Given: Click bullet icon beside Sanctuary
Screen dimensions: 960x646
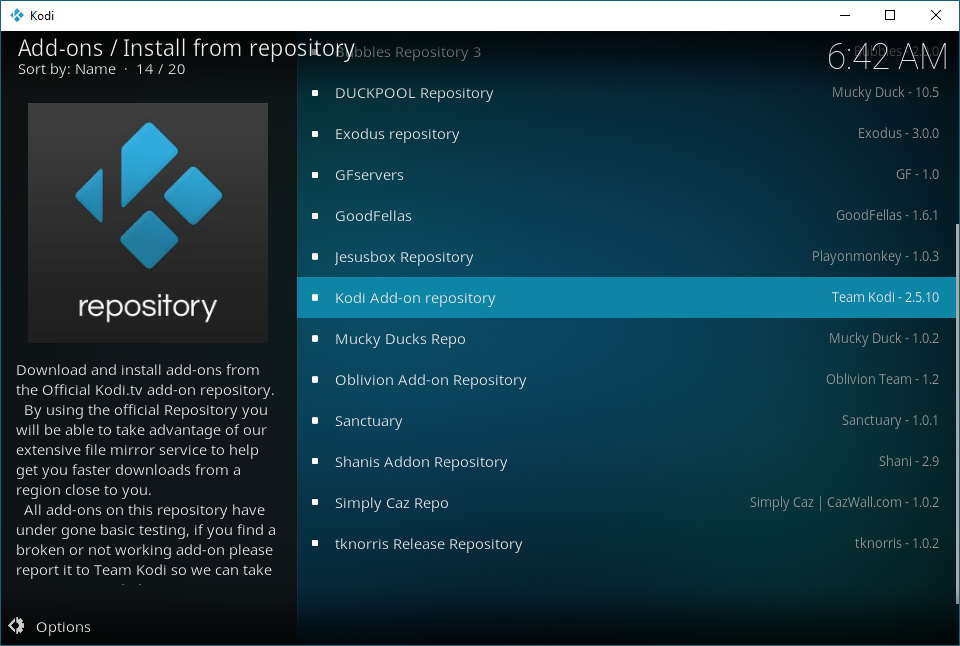Looking at the screenshot, I should [x=315, y=421].
